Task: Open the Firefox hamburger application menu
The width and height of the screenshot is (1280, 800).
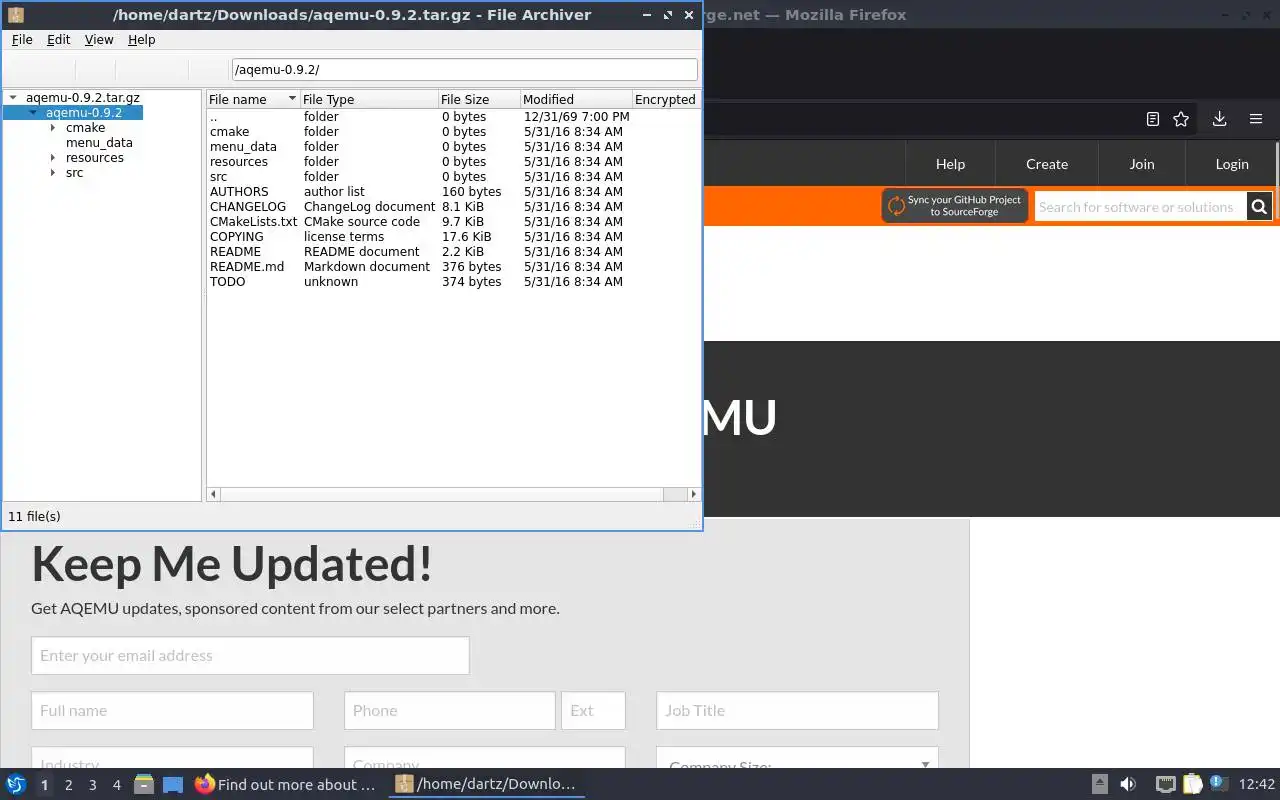Action: click(1256, 119)
